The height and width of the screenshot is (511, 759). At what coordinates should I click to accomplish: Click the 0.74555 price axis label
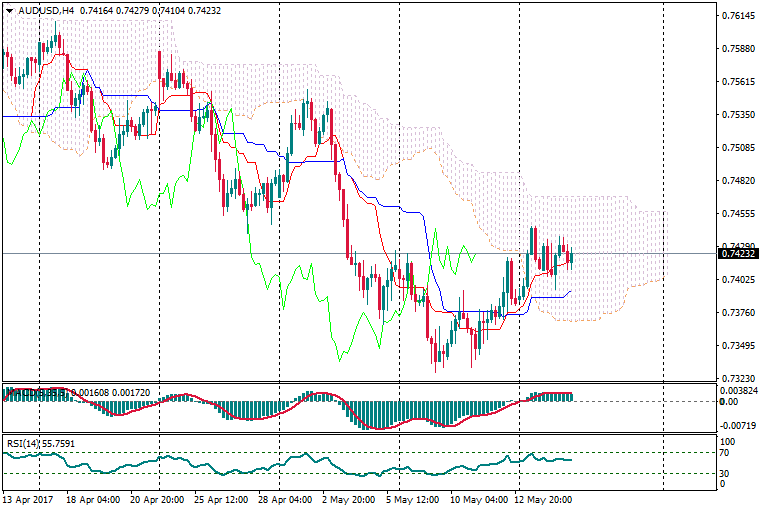pos(737,214)
